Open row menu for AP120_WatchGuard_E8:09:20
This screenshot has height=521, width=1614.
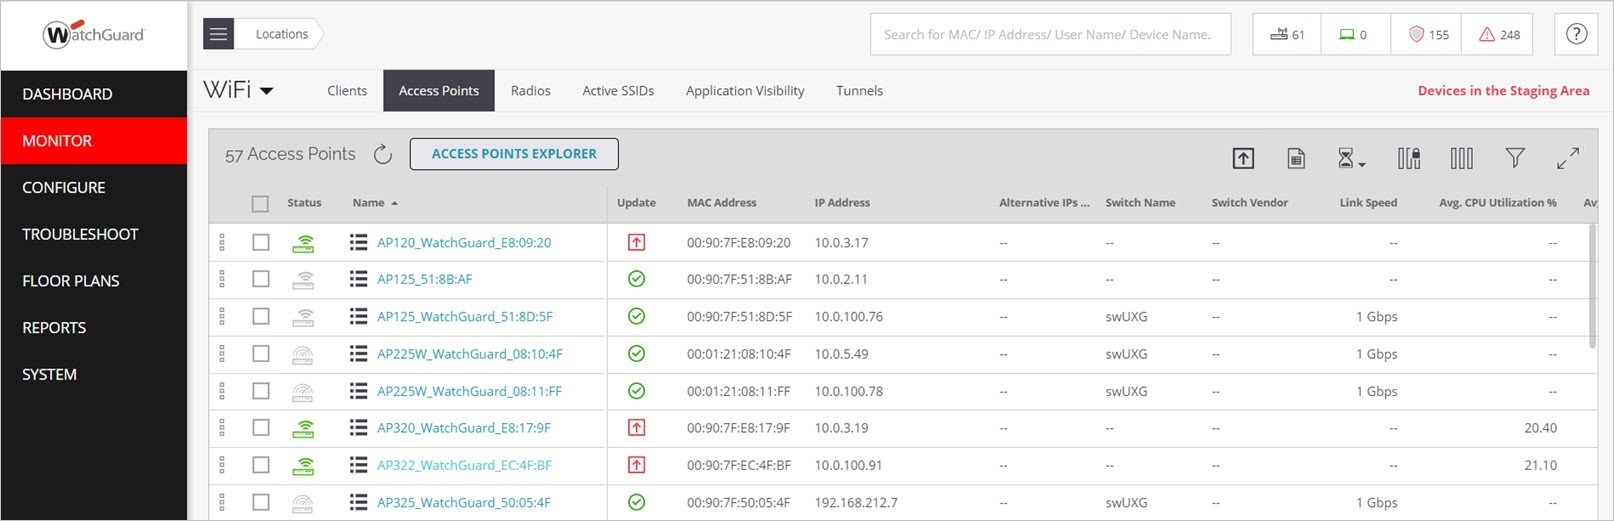click(358, 242)
